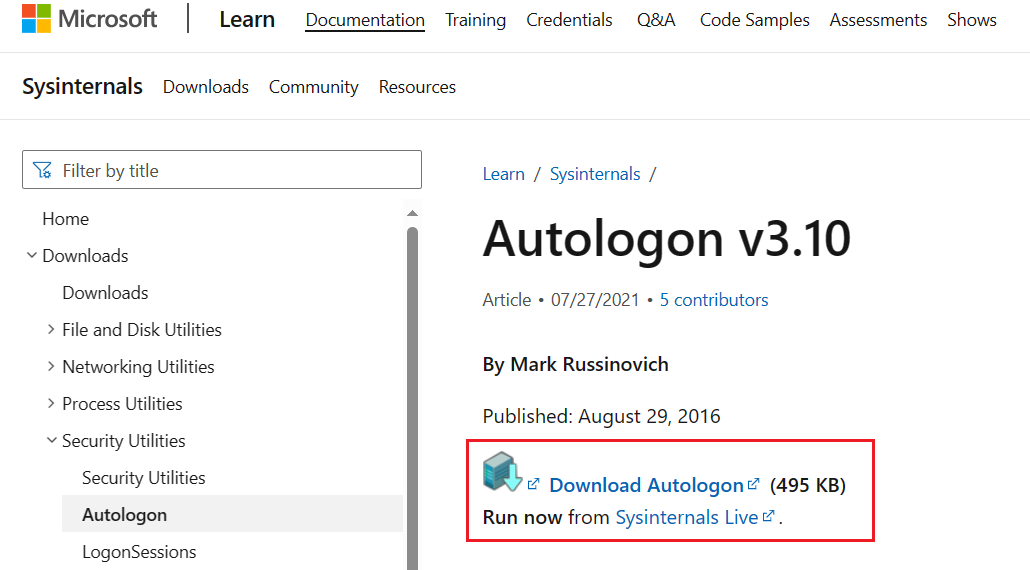This screenshot has width=1030, height=570.
Task: Expand Process Utilities
Action: pyautogui.click(x=51, y=403)
